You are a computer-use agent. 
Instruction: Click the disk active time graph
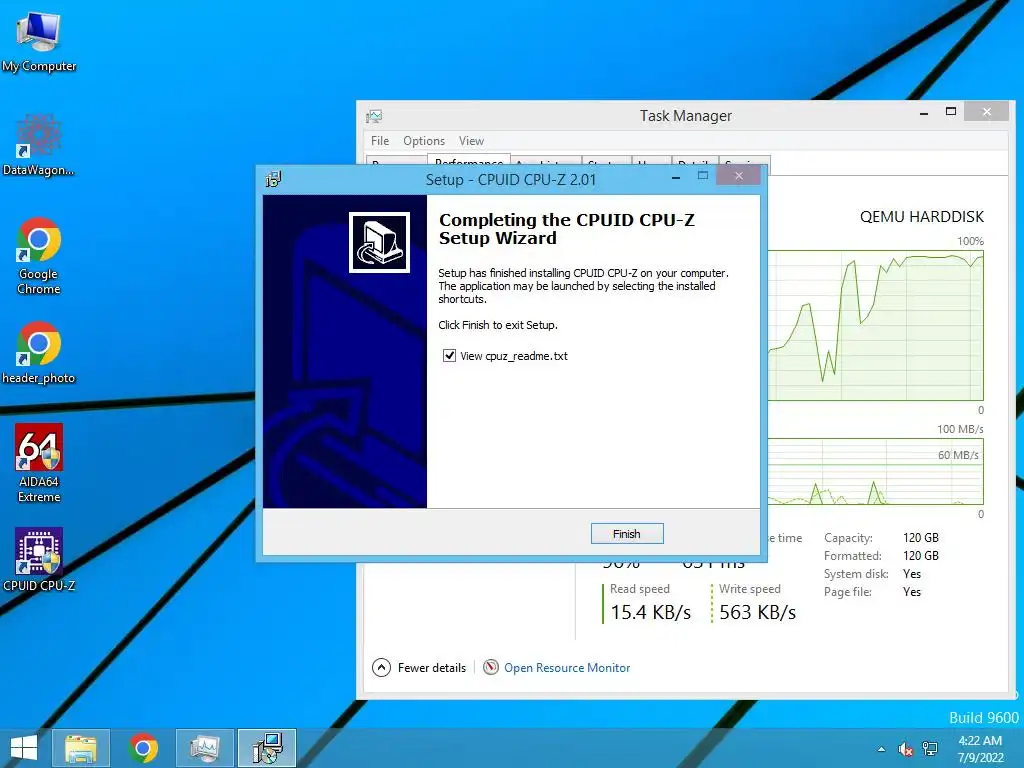click(x=875, y=325)
